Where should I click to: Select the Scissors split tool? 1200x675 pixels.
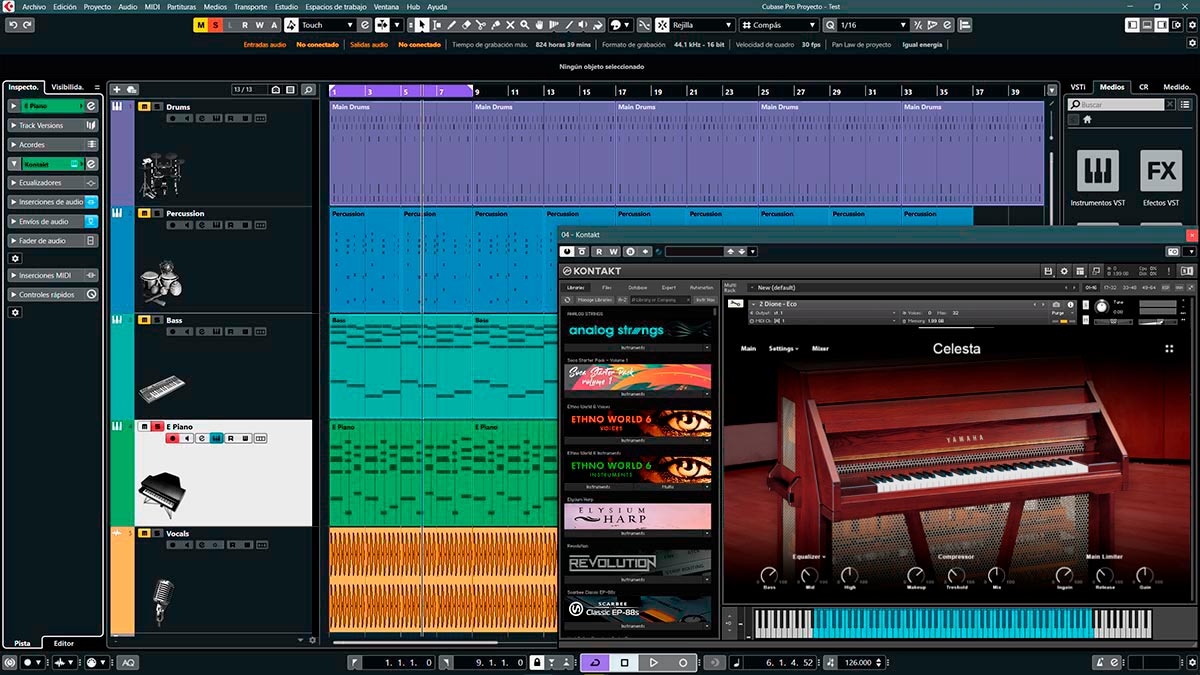click(x=481, y=25)
